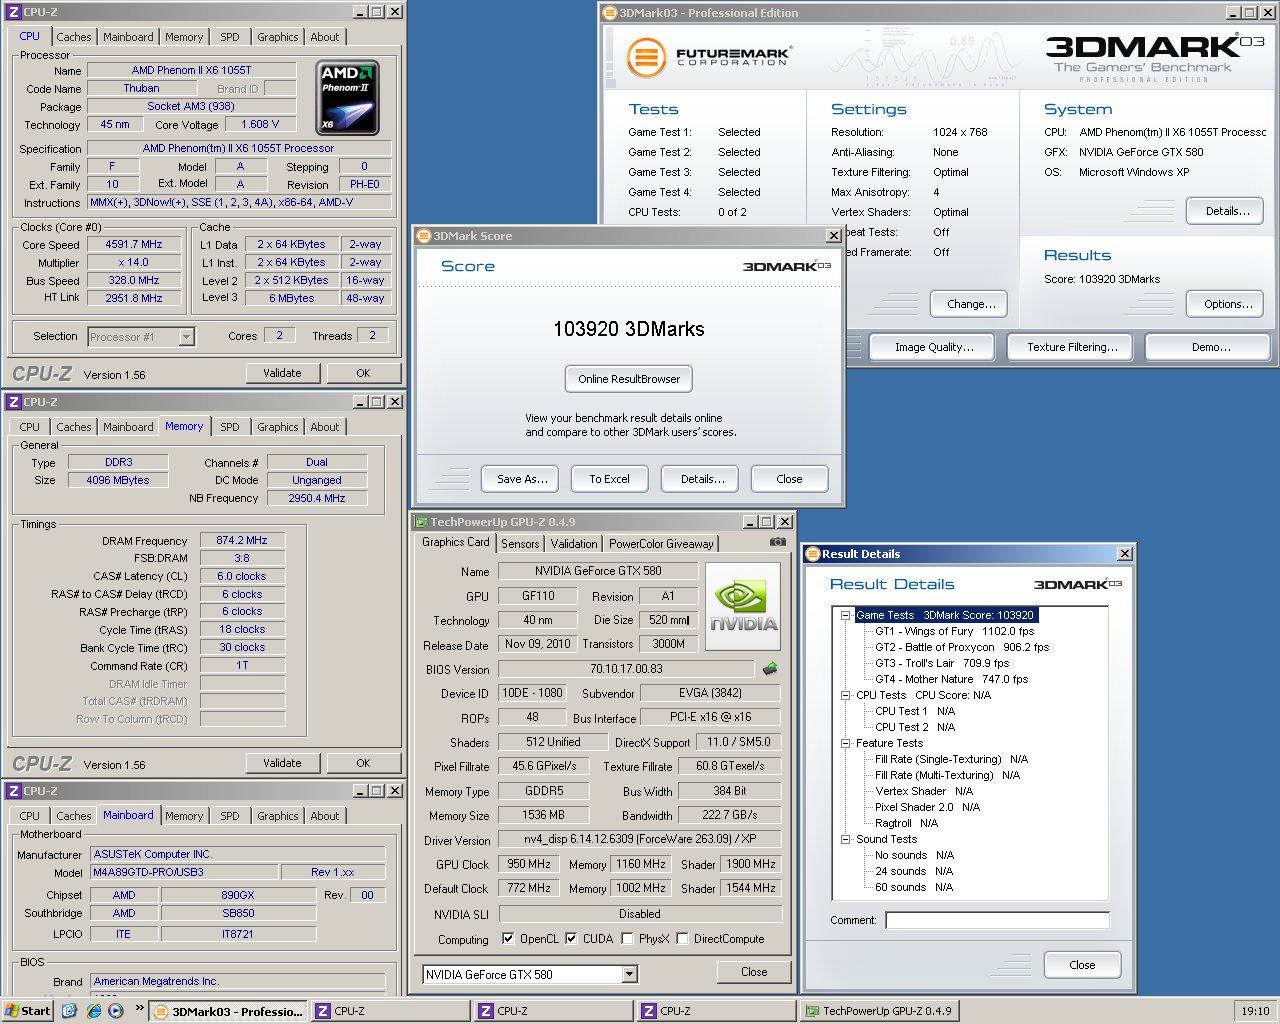The width and height of the screenshot is (1280, 1024).
Task: Collapse the Sound Tests tree node
Action: 845,839
